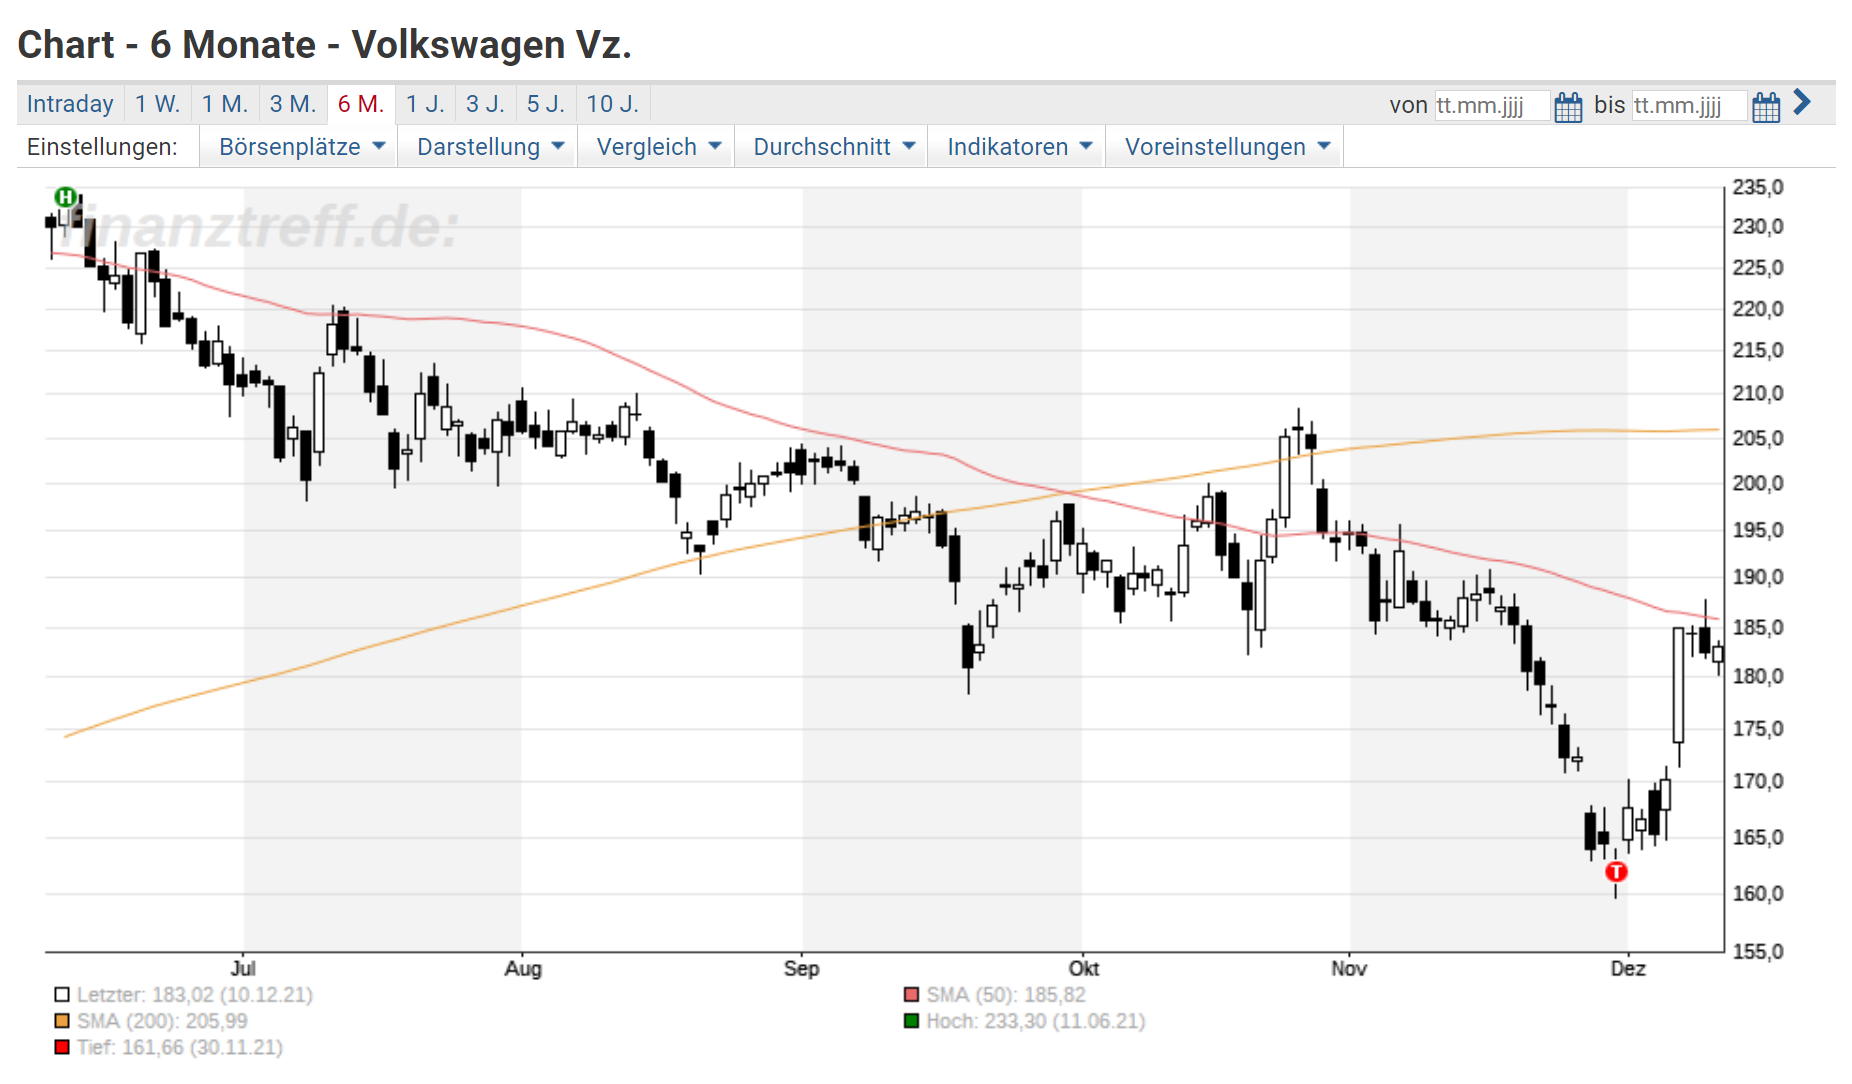
Task: Apply date range with blue arrow
Action: tap(1802, 102)
